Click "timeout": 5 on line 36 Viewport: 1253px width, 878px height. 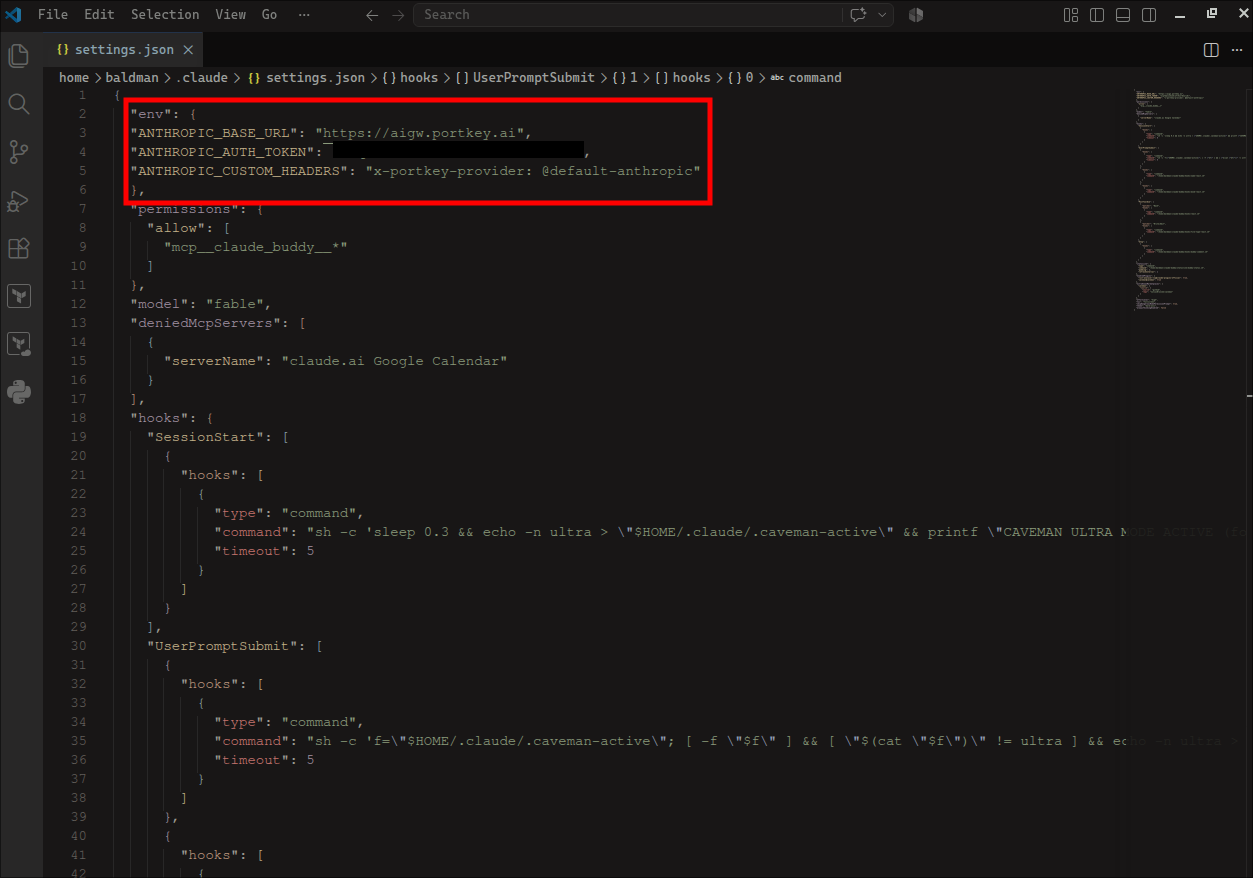point(264,760)
